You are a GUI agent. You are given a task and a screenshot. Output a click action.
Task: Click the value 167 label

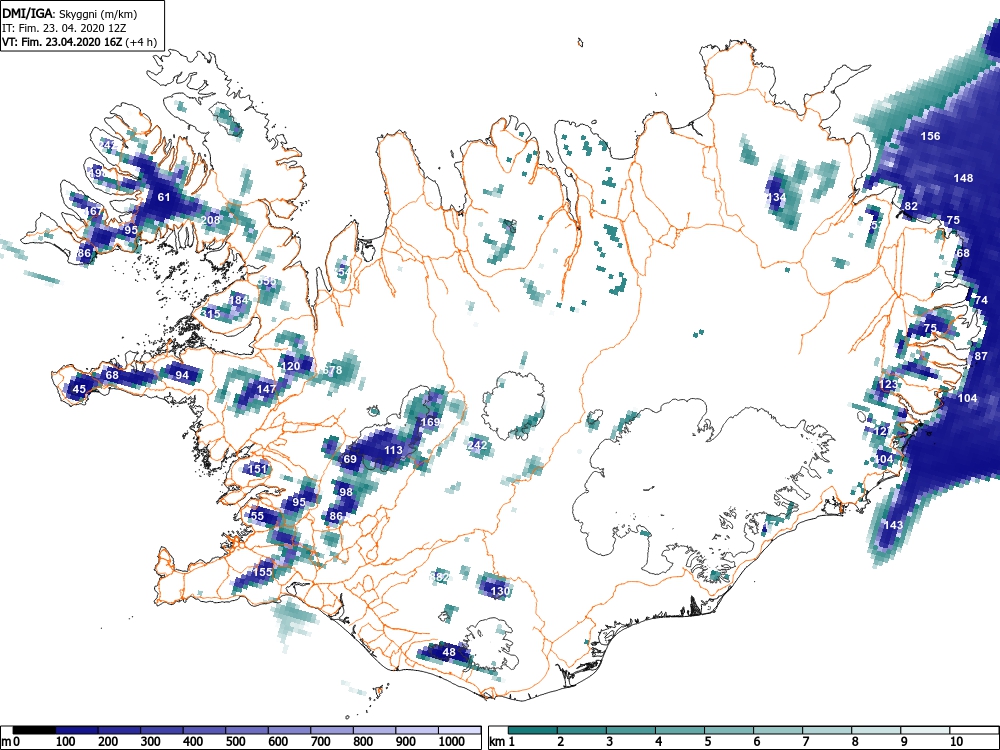click(93, 211)
